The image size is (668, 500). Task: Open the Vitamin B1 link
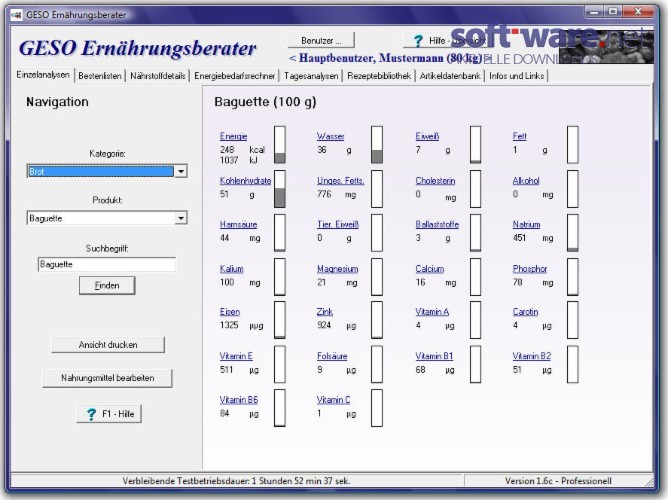[435, 356]
